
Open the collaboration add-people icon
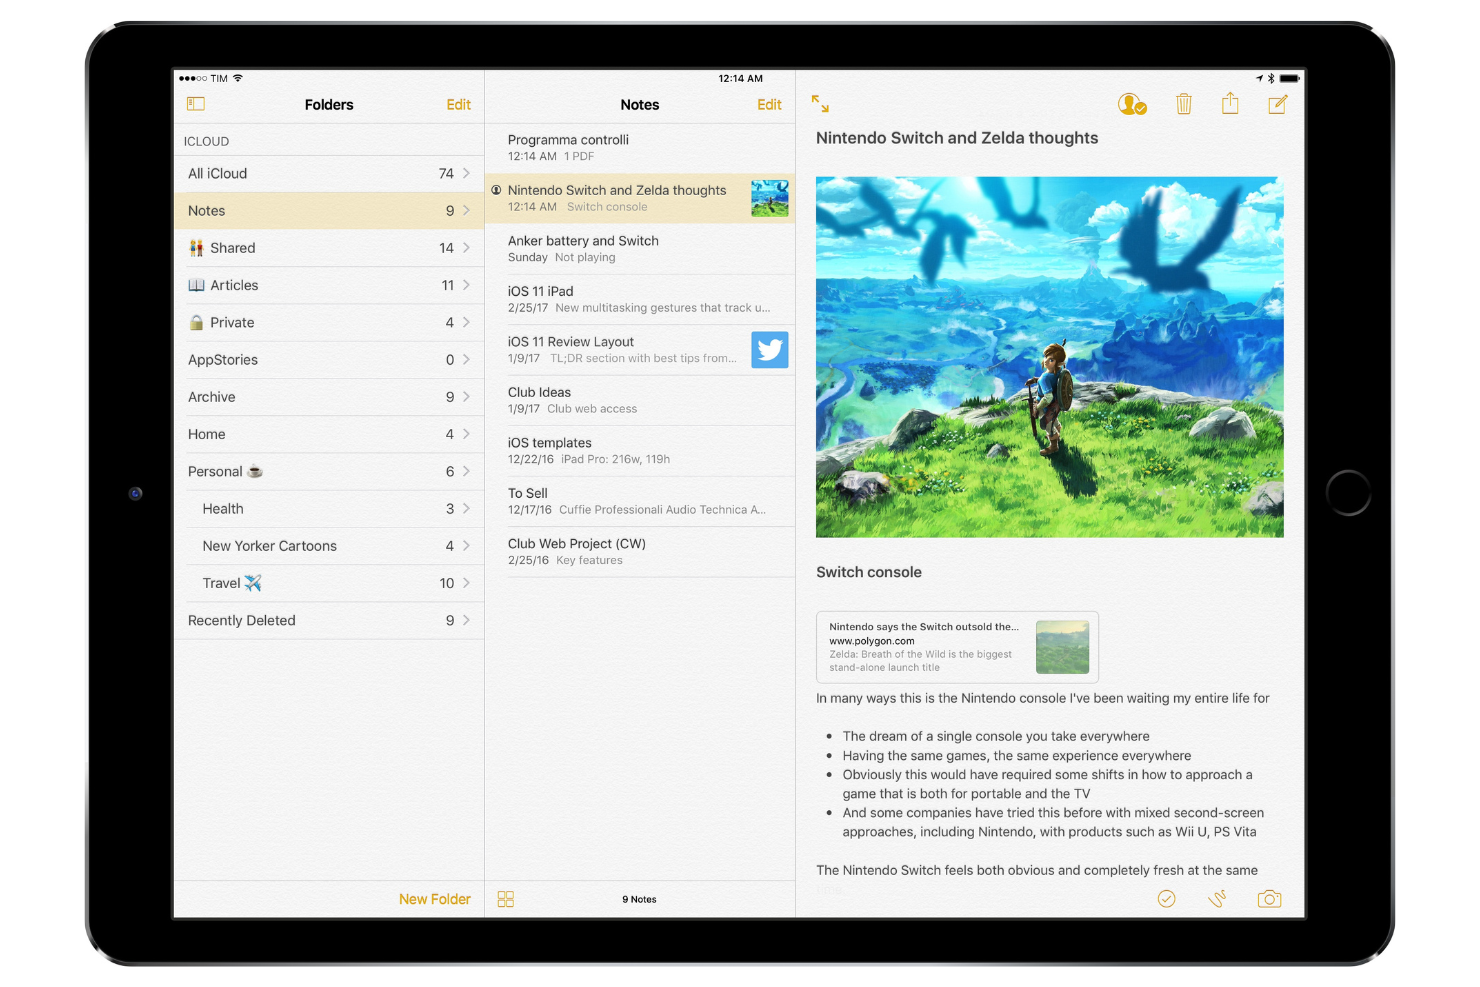pos(1131,104)
